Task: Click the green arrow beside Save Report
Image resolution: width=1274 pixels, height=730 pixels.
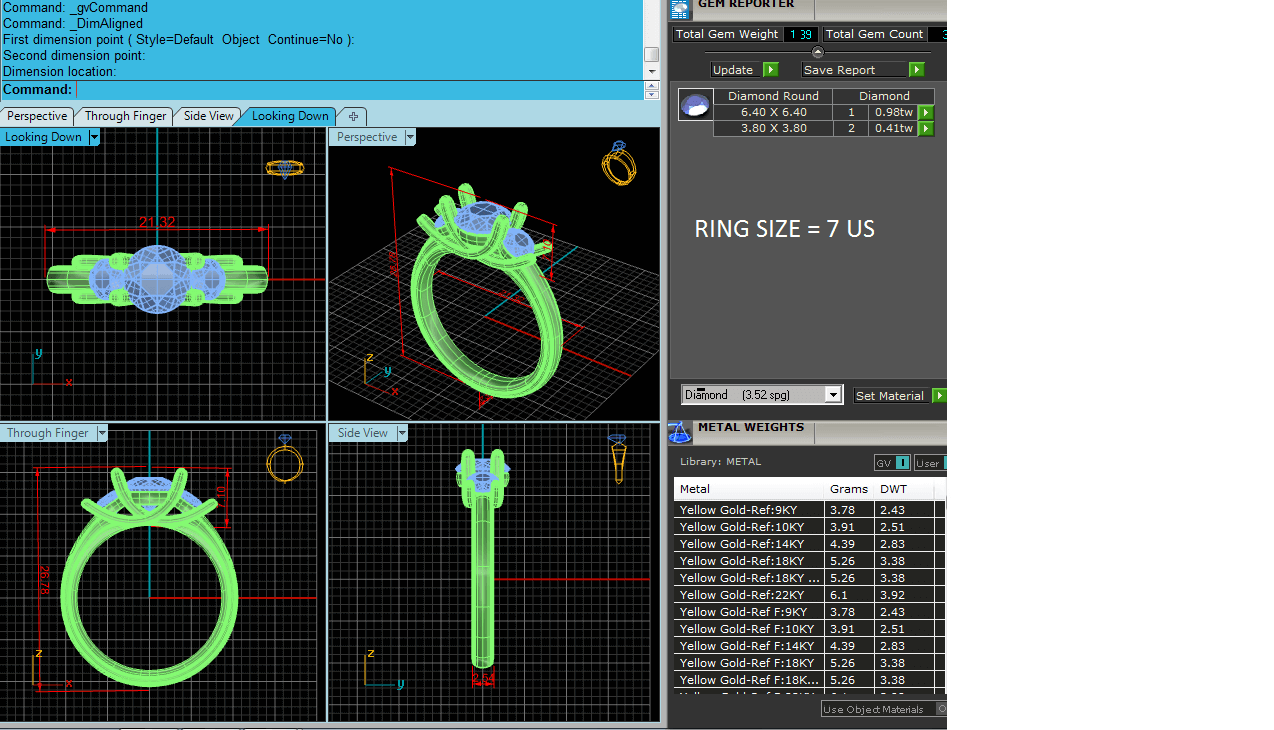Action: (916, 70)
